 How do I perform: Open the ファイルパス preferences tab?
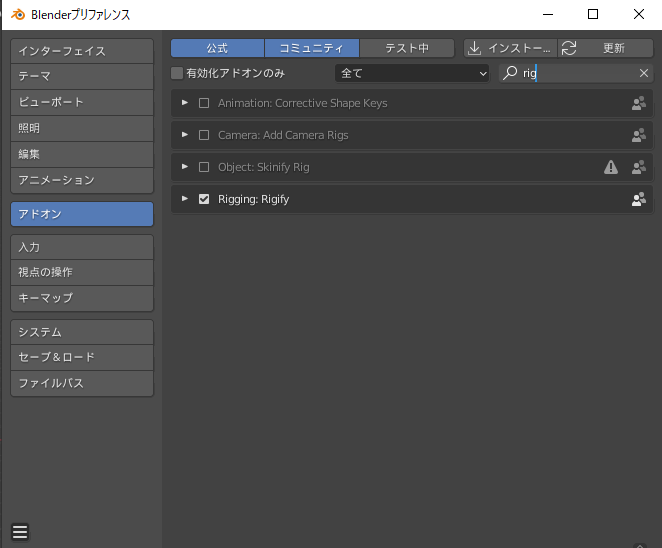click(x=82, y=383)
